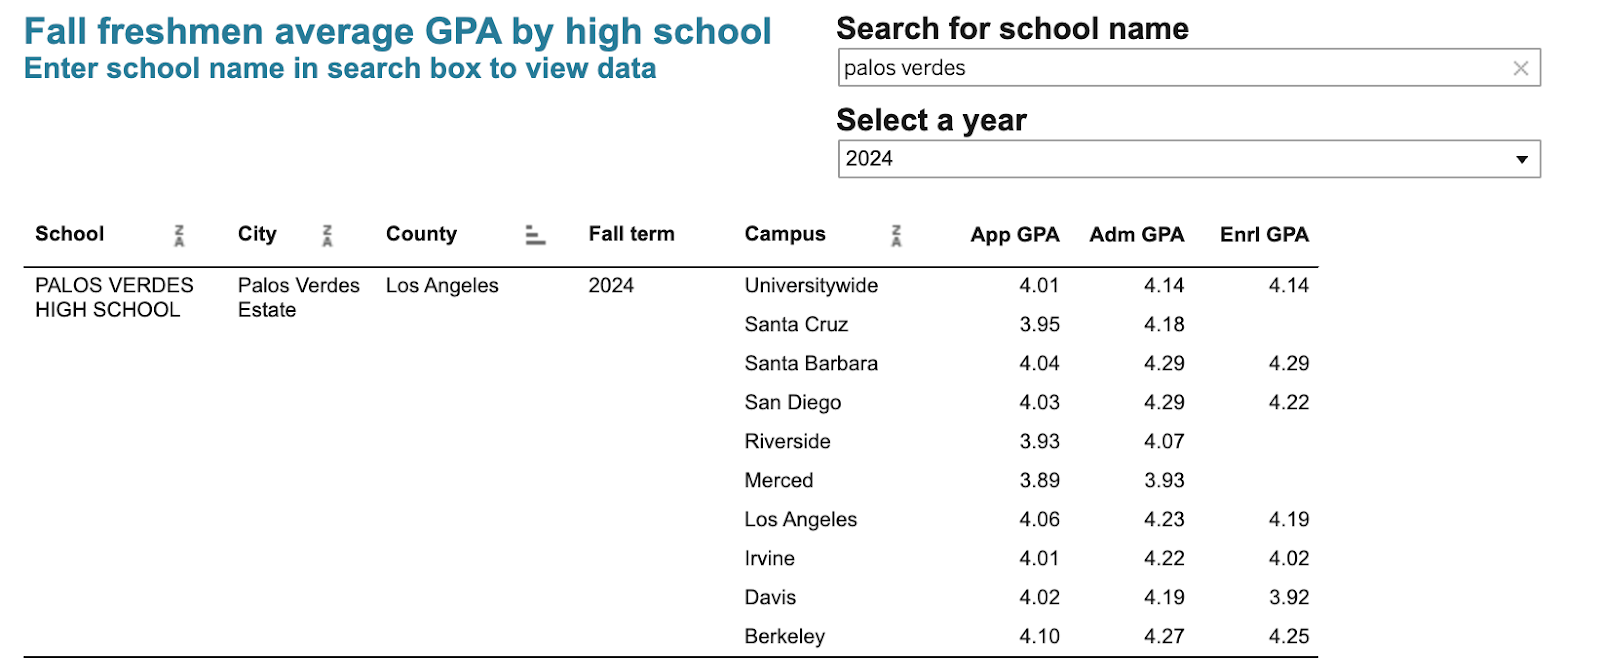Select the Universitywide campus row

tap(811, 286)
